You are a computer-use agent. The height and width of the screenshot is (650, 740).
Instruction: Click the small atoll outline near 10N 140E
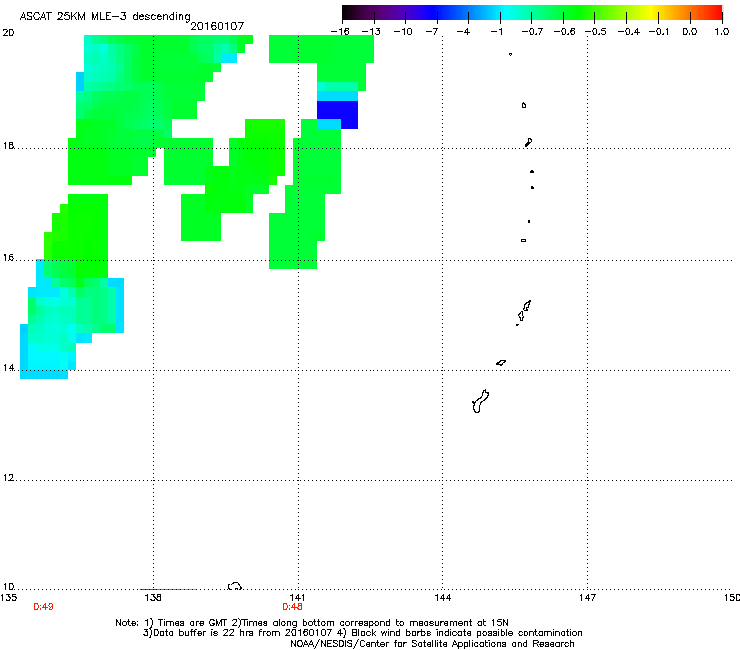click(x=235, y=586)
